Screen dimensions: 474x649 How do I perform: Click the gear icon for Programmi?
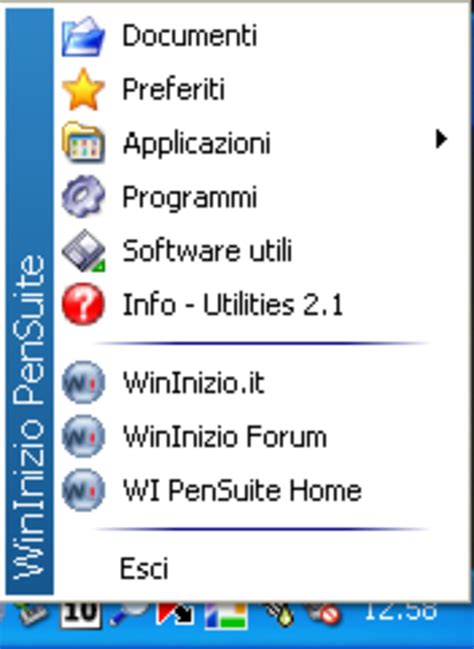(x=83, y=196)
